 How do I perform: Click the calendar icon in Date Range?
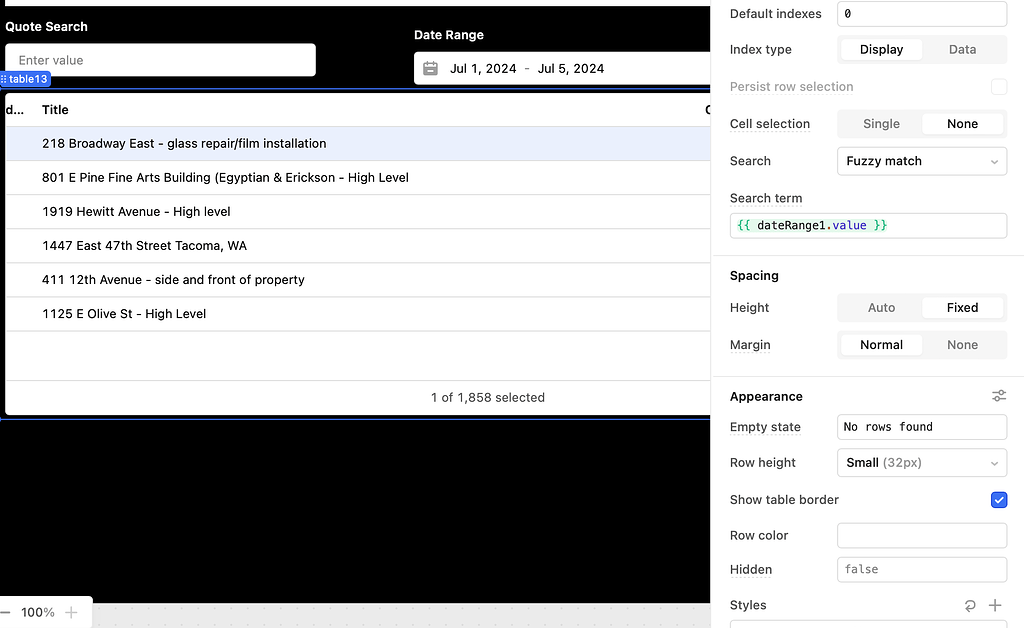point(431,69)
